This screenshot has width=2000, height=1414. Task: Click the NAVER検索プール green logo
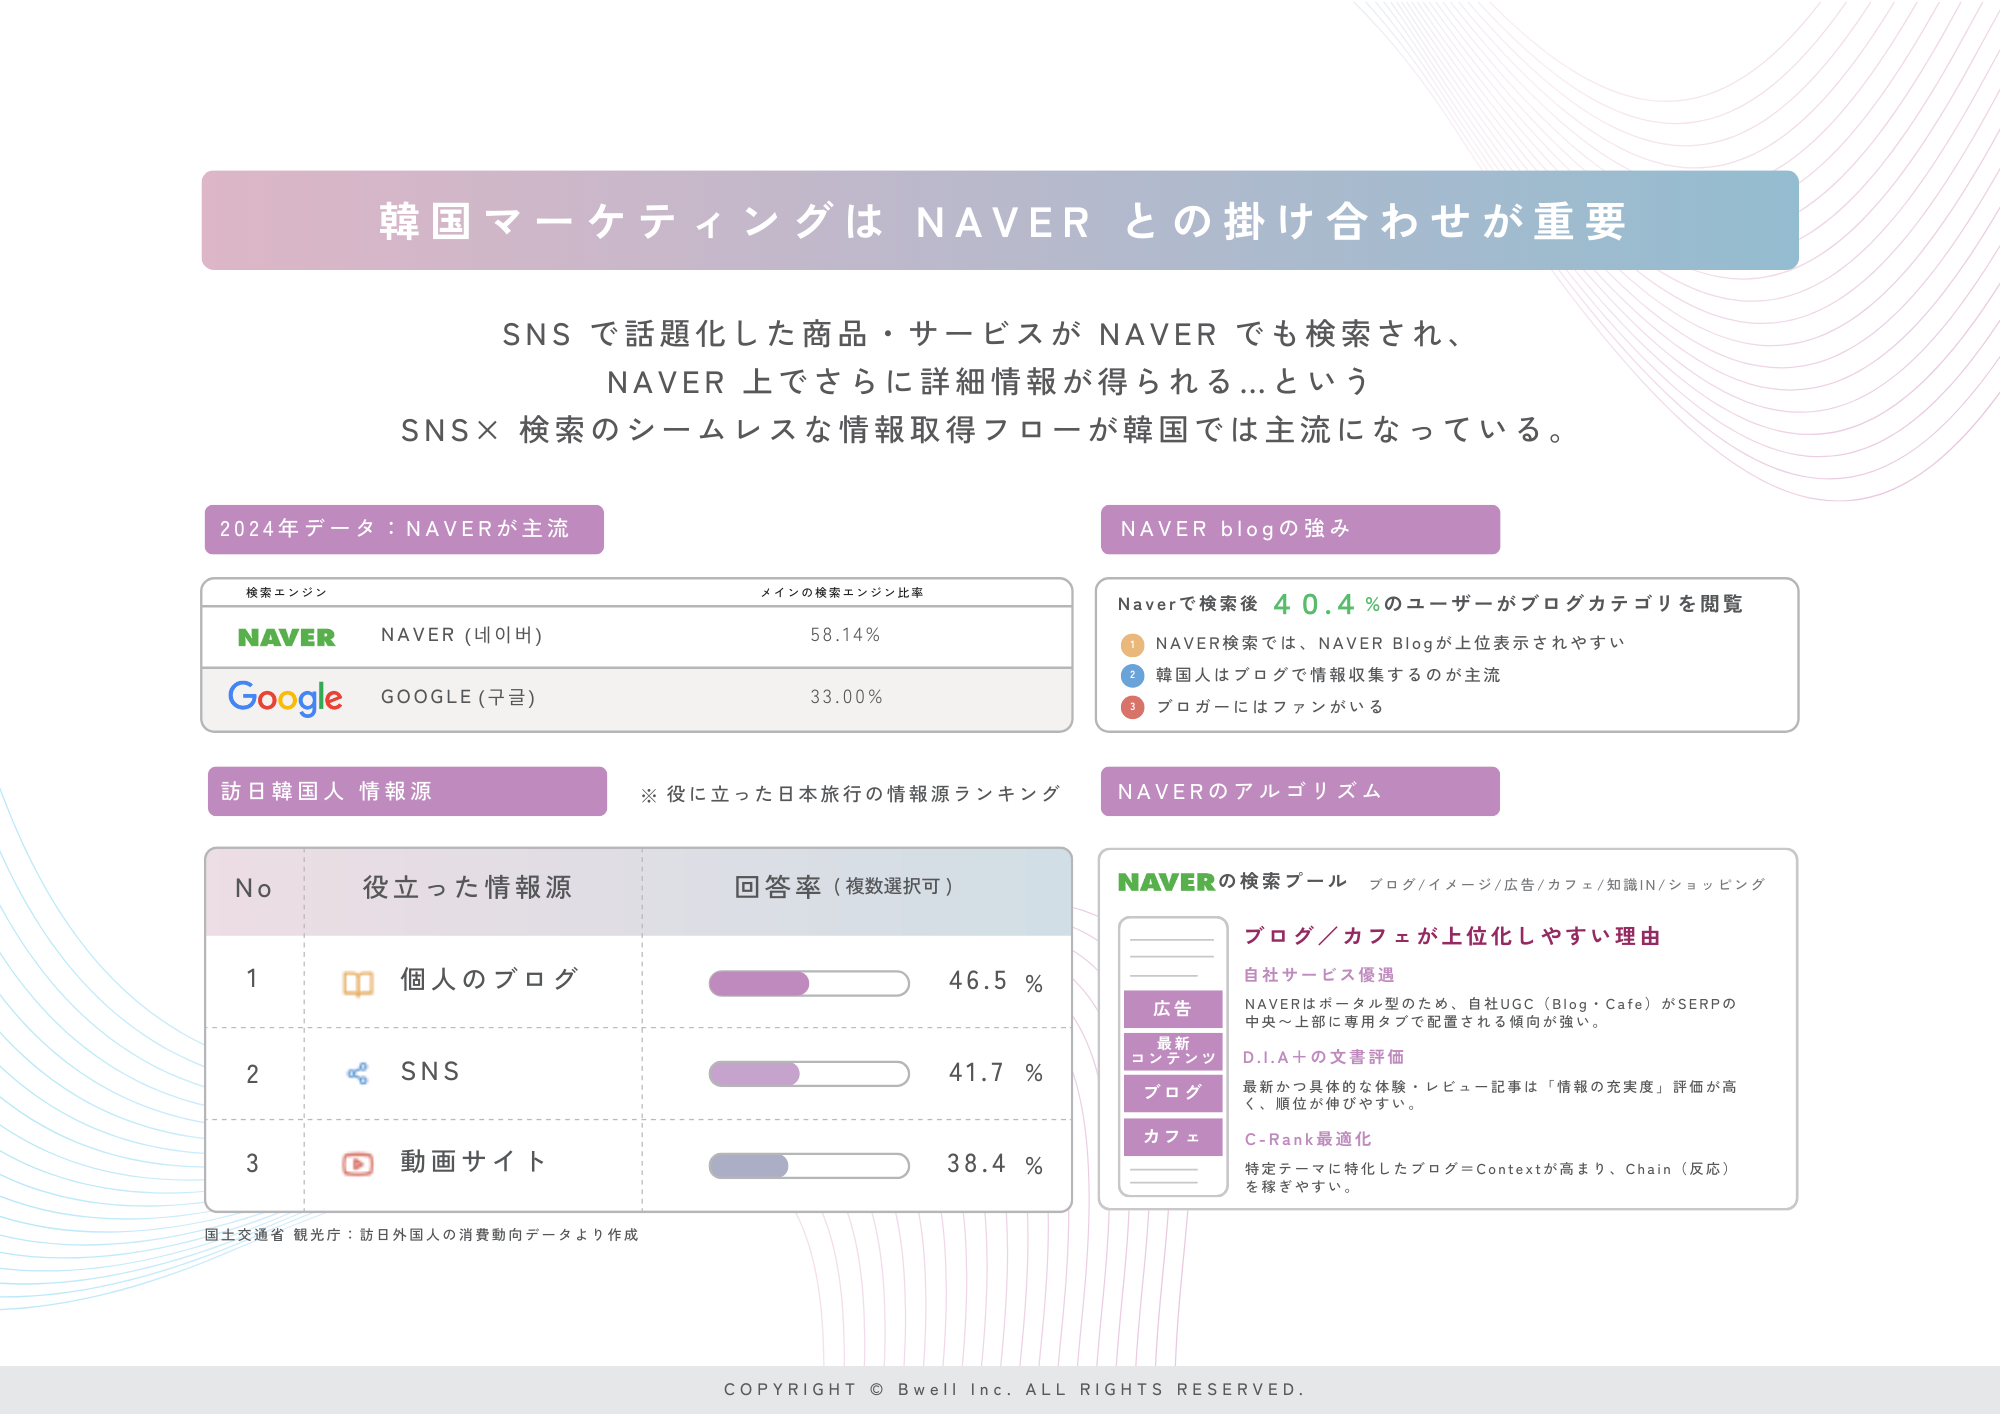[x=1166, y=882]
